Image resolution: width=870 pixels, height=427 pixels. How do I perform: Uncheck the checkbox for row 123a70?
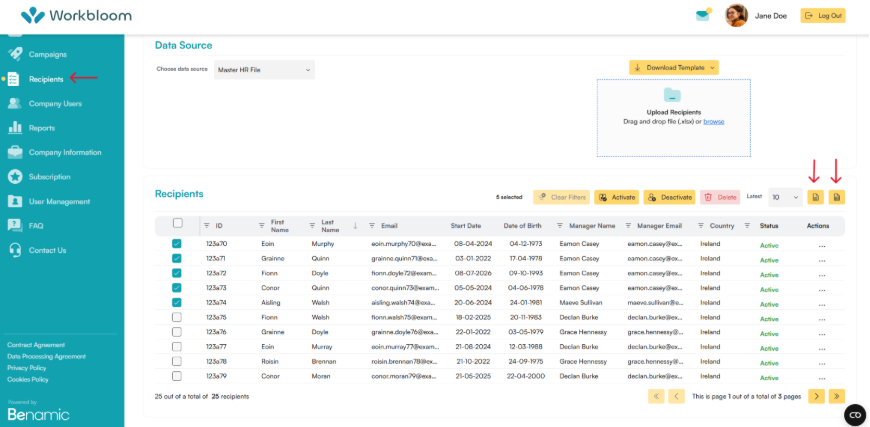[x=176, y=243]
